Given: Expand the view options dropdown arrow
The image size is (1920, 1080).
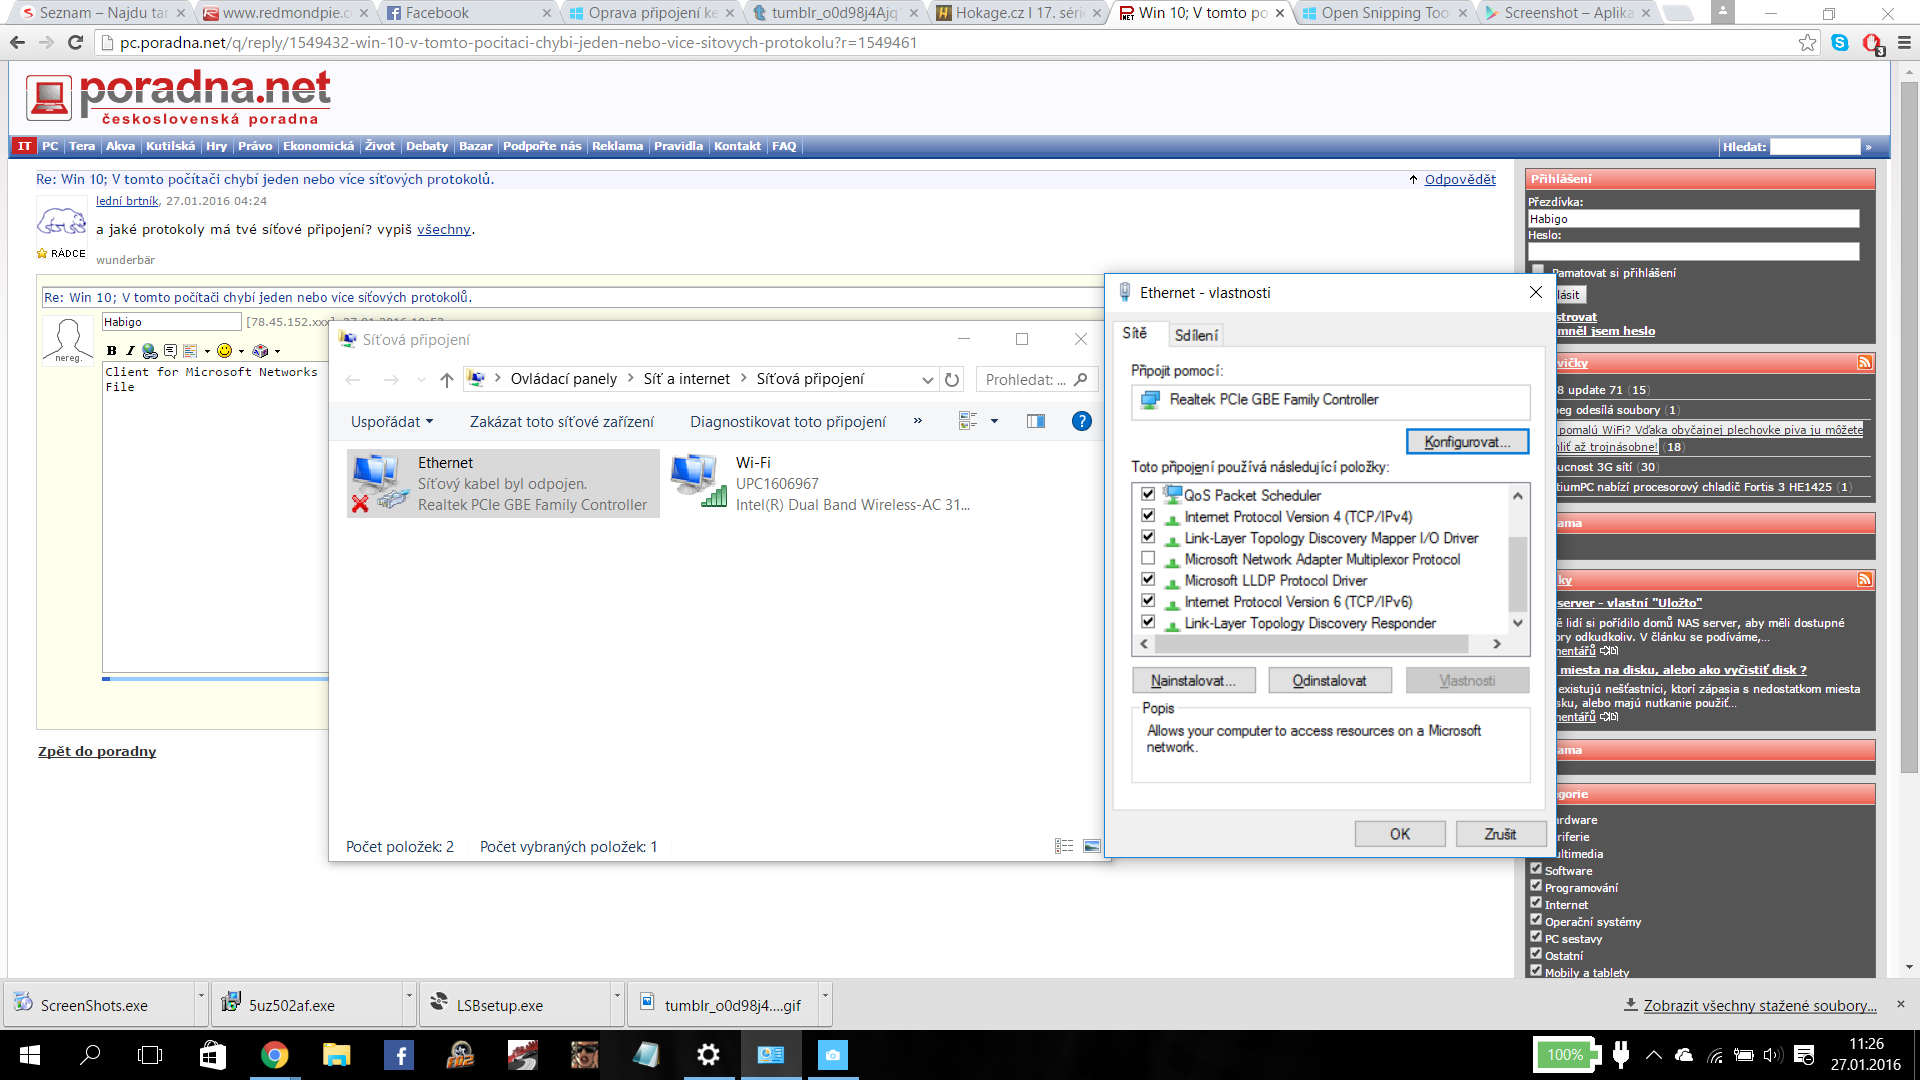Looking at the screenshot, I should point(994,422).
